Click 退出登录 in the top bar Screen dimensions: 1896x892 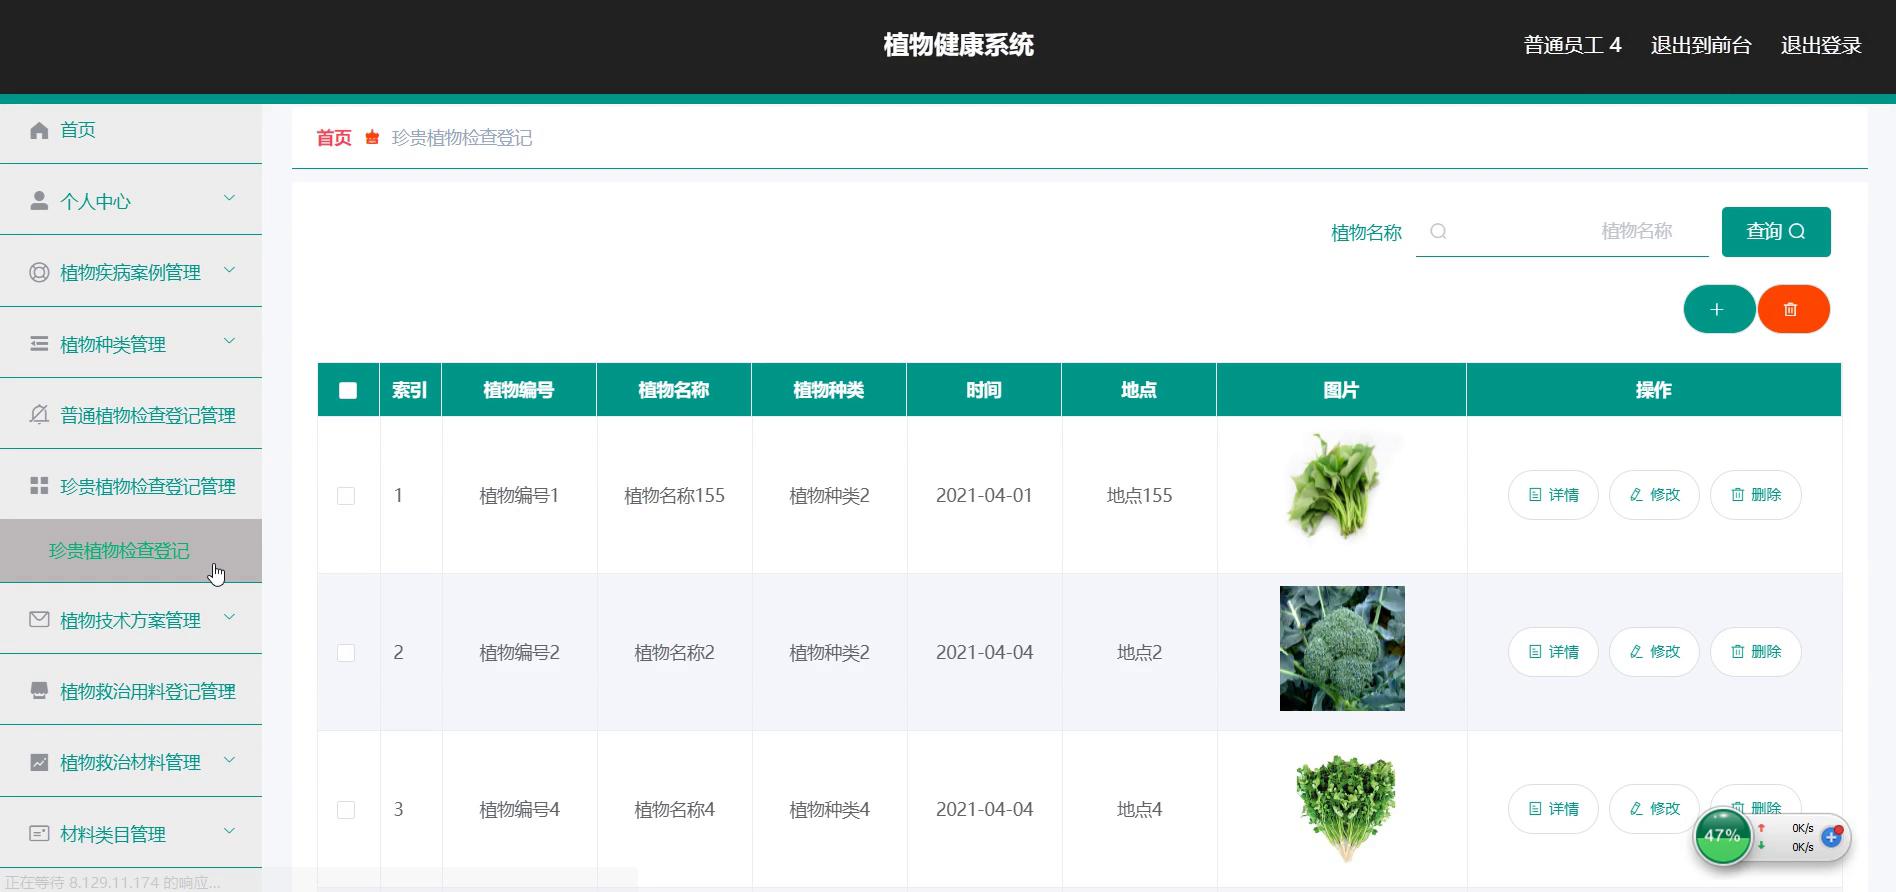tap(1820, 45)
